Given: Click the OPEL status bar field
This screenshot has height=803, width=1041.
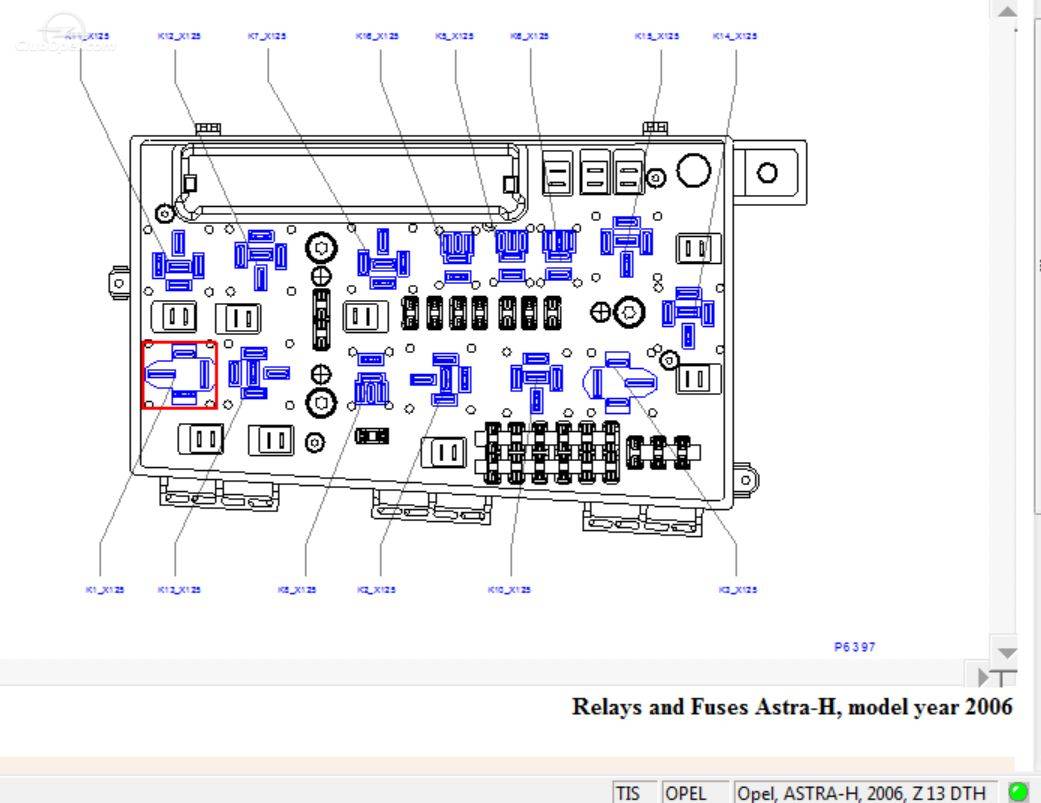Looking at the screenshot, I should [694, 793].
